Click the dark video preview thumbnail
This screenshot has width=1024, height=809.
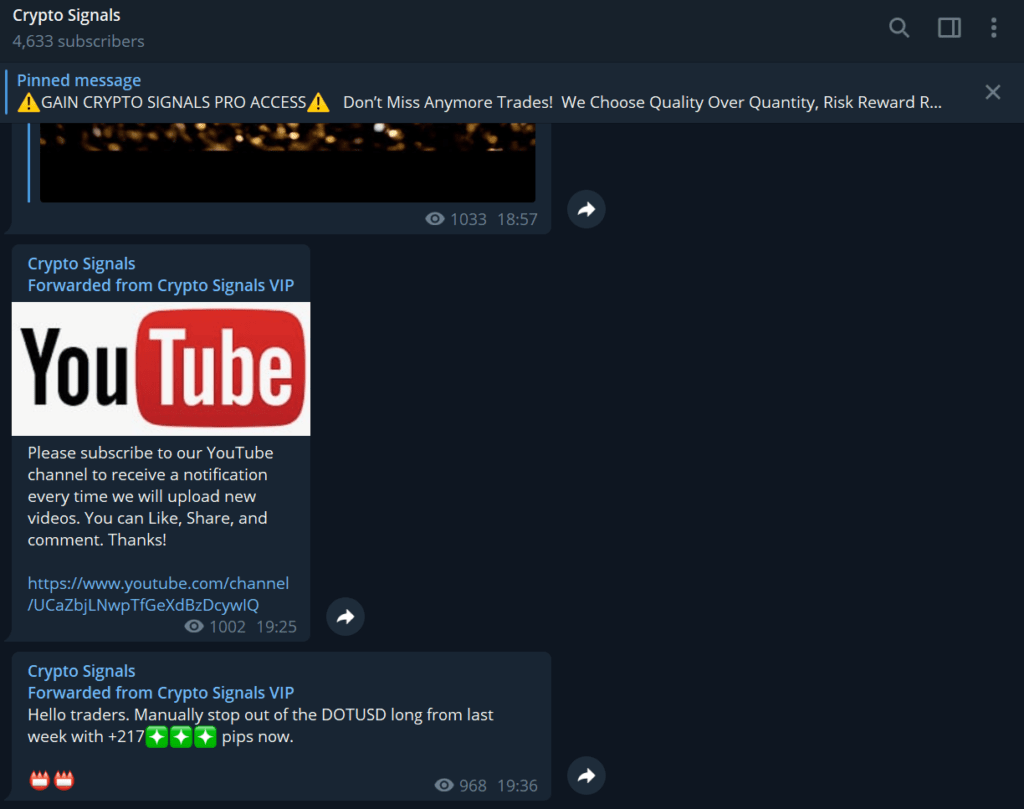(287, 162)
